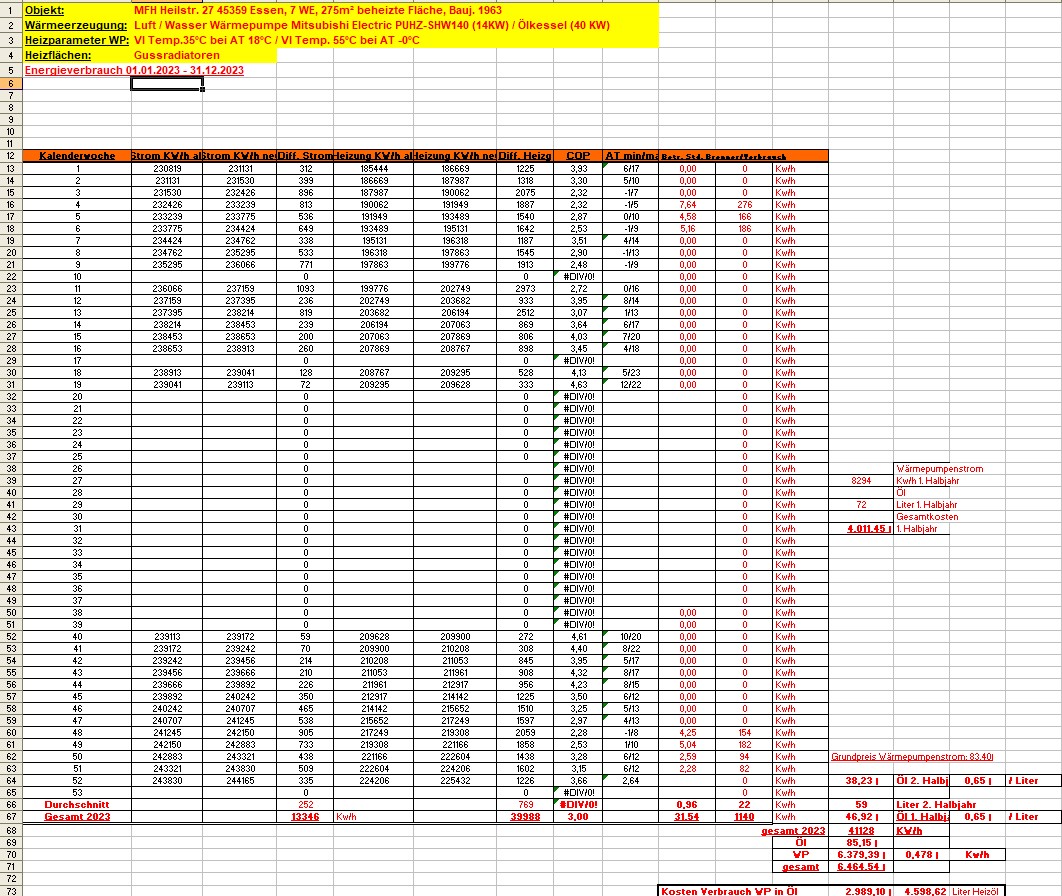Click the total Heizung value 39988
The height and width of the screenshot is (896, 1062).
coord(524,816)
